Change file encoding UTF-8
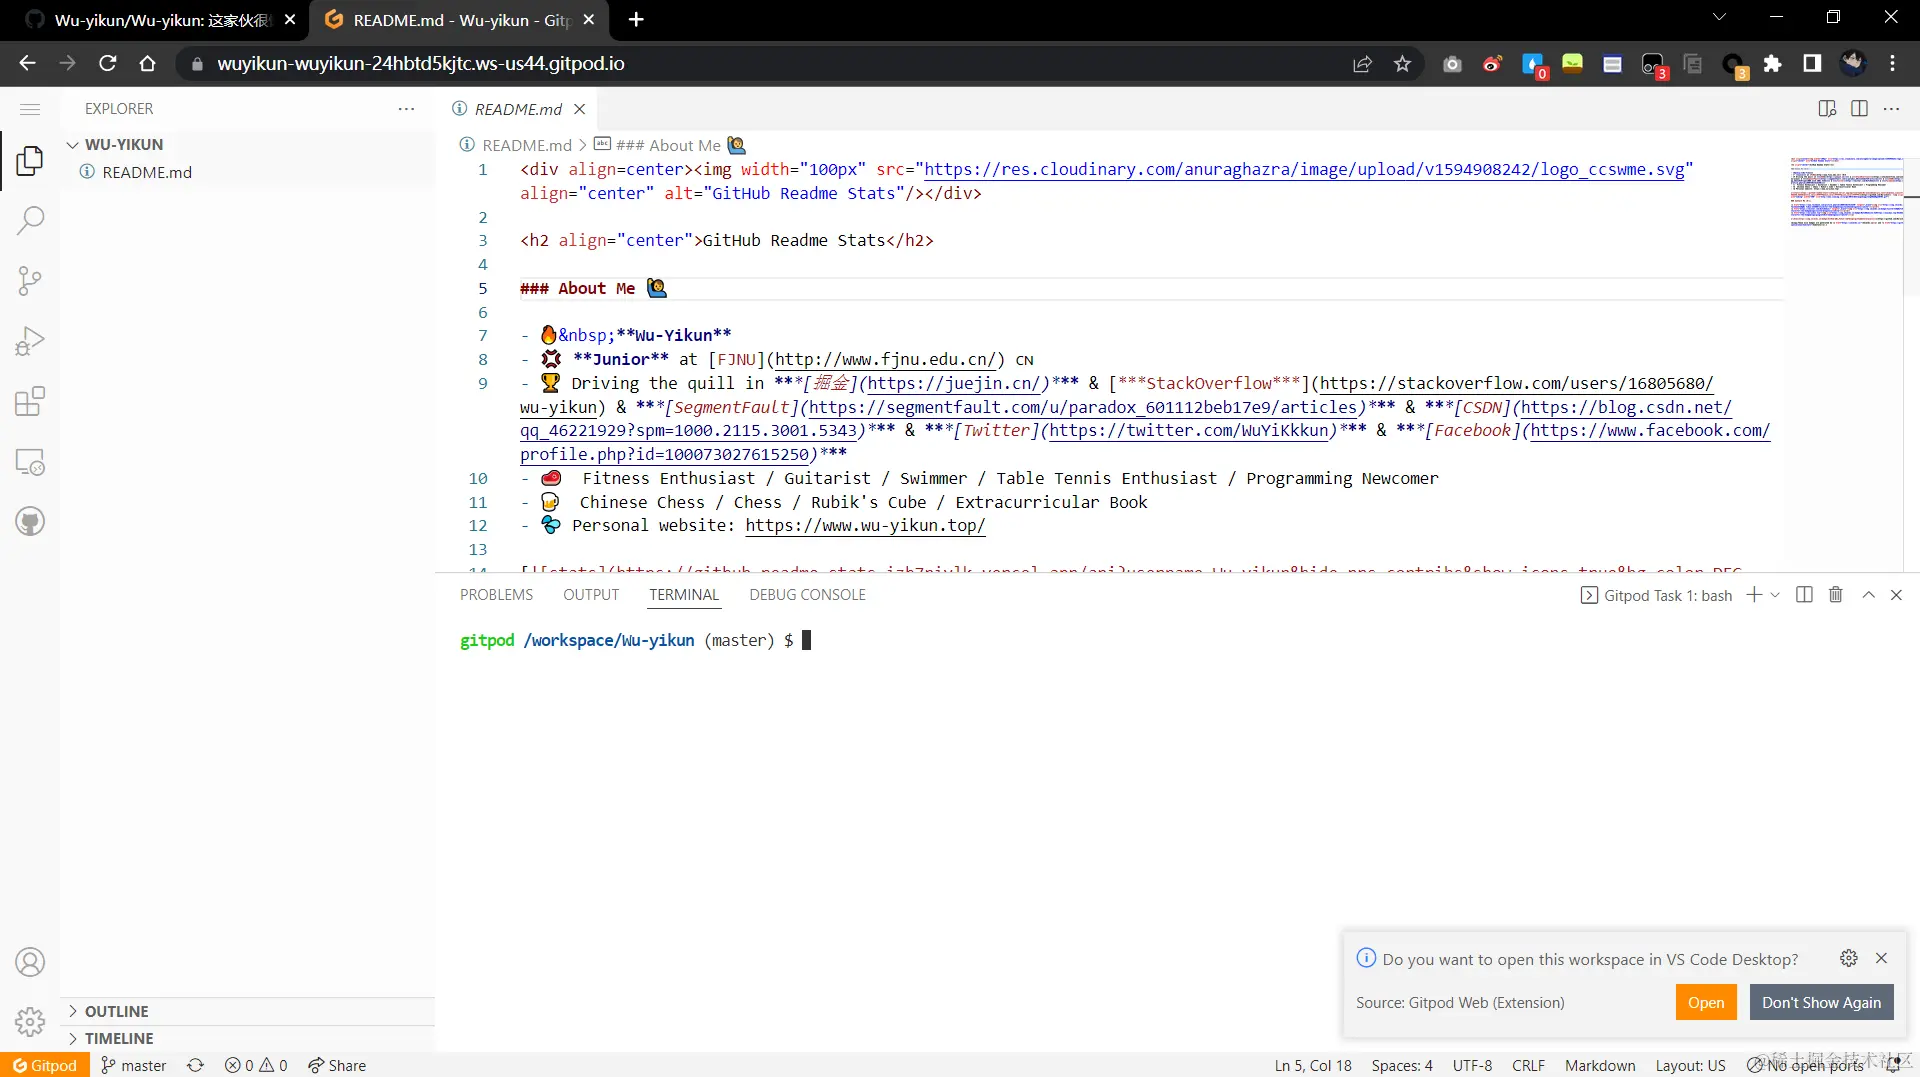The height and width of the screenshot is (1077, 1920). pos(1472,1065)
